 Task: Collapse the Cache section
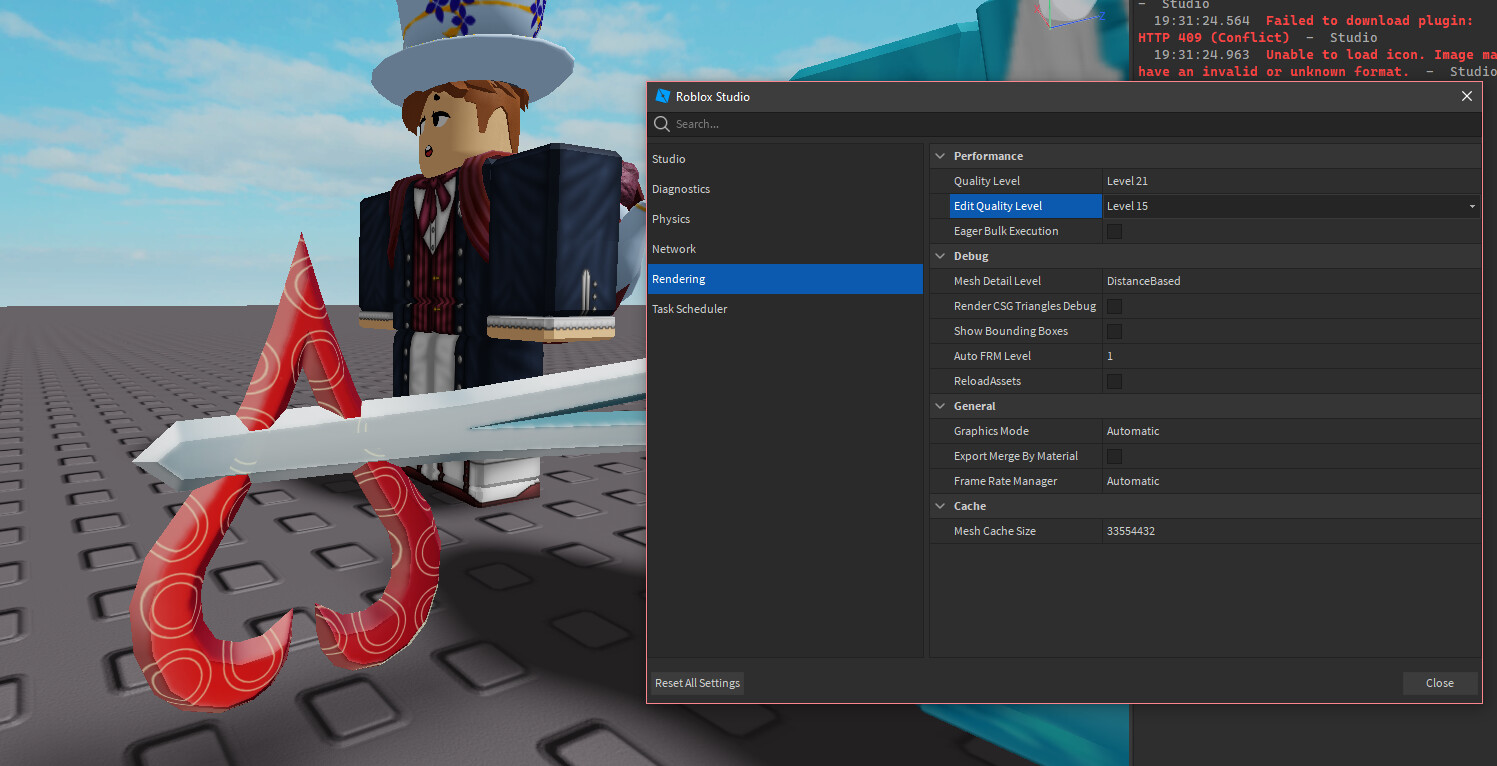pos(939,506)
